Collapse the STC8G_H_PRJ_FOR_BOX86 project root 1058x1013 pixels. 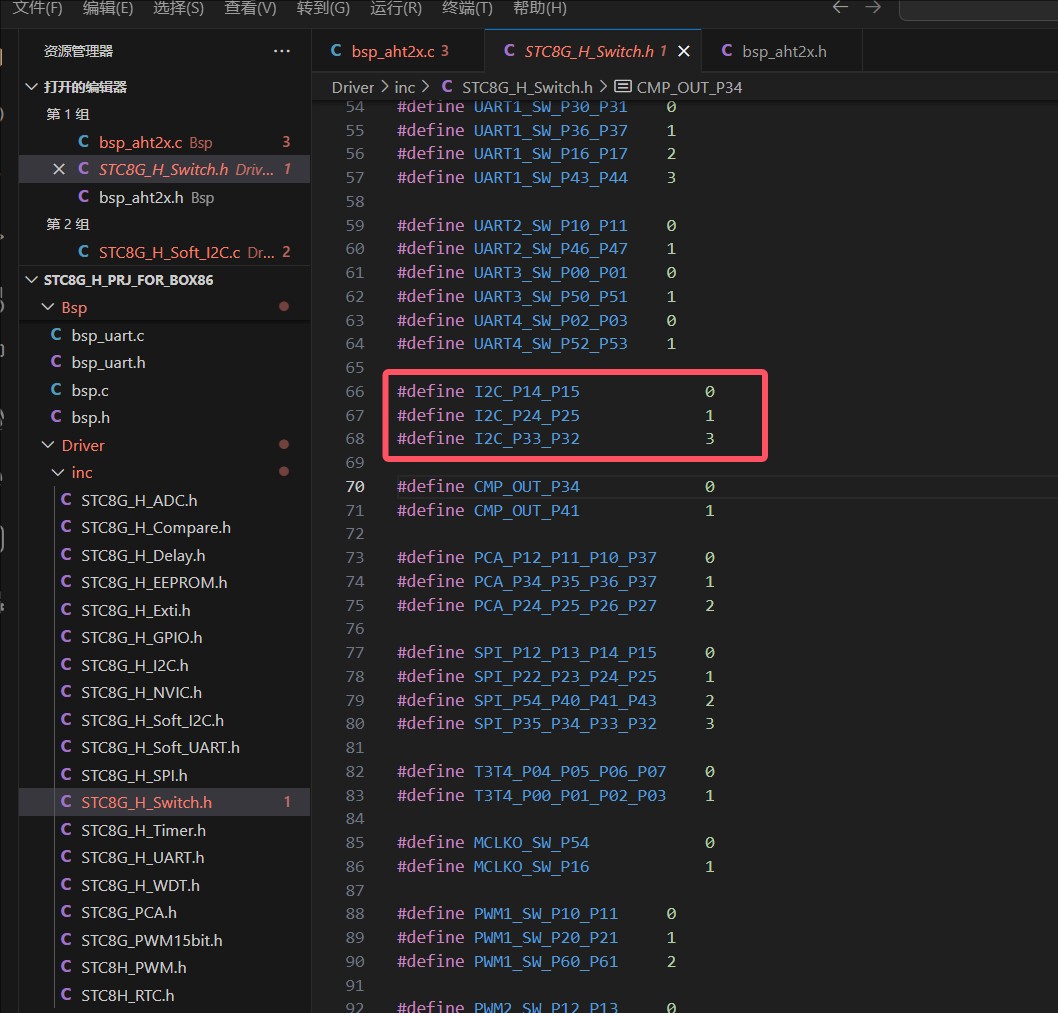(31, 279)
